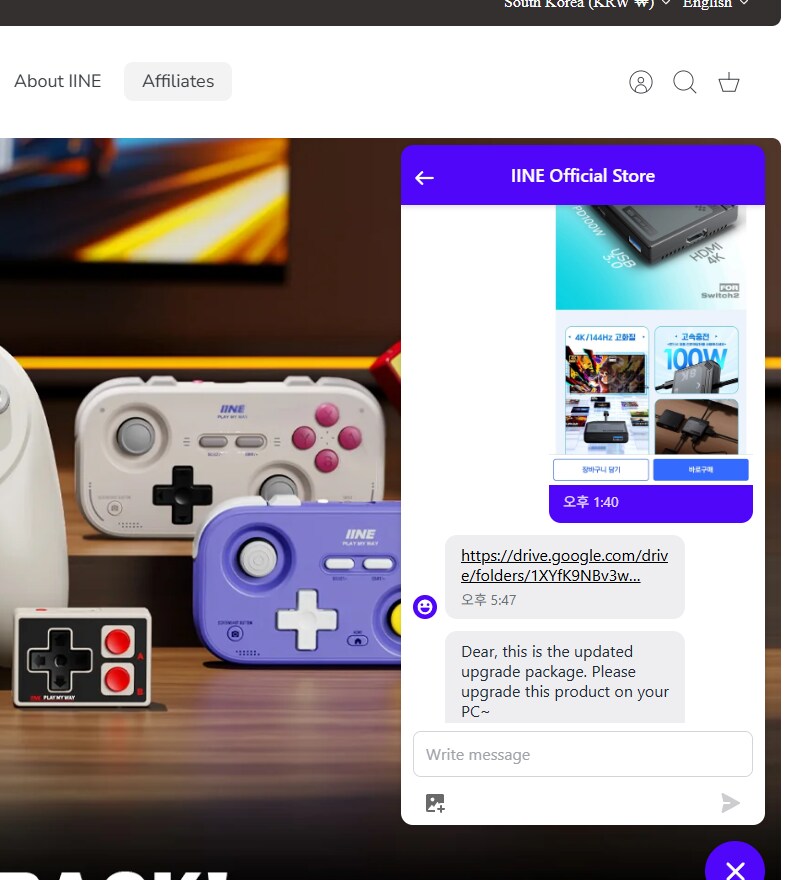
Task: Open About IINE menu item
Action: 57,81
